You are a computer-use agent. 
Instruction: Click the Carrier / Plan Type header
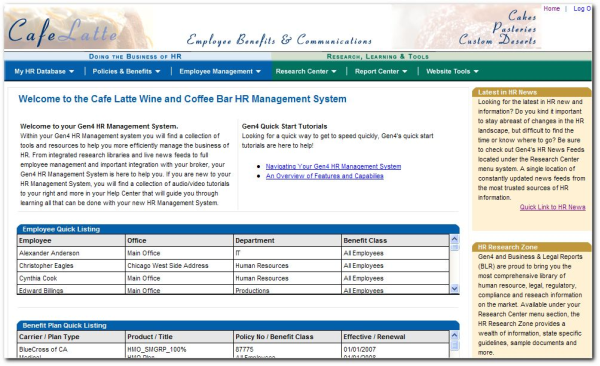pos(72,337)
